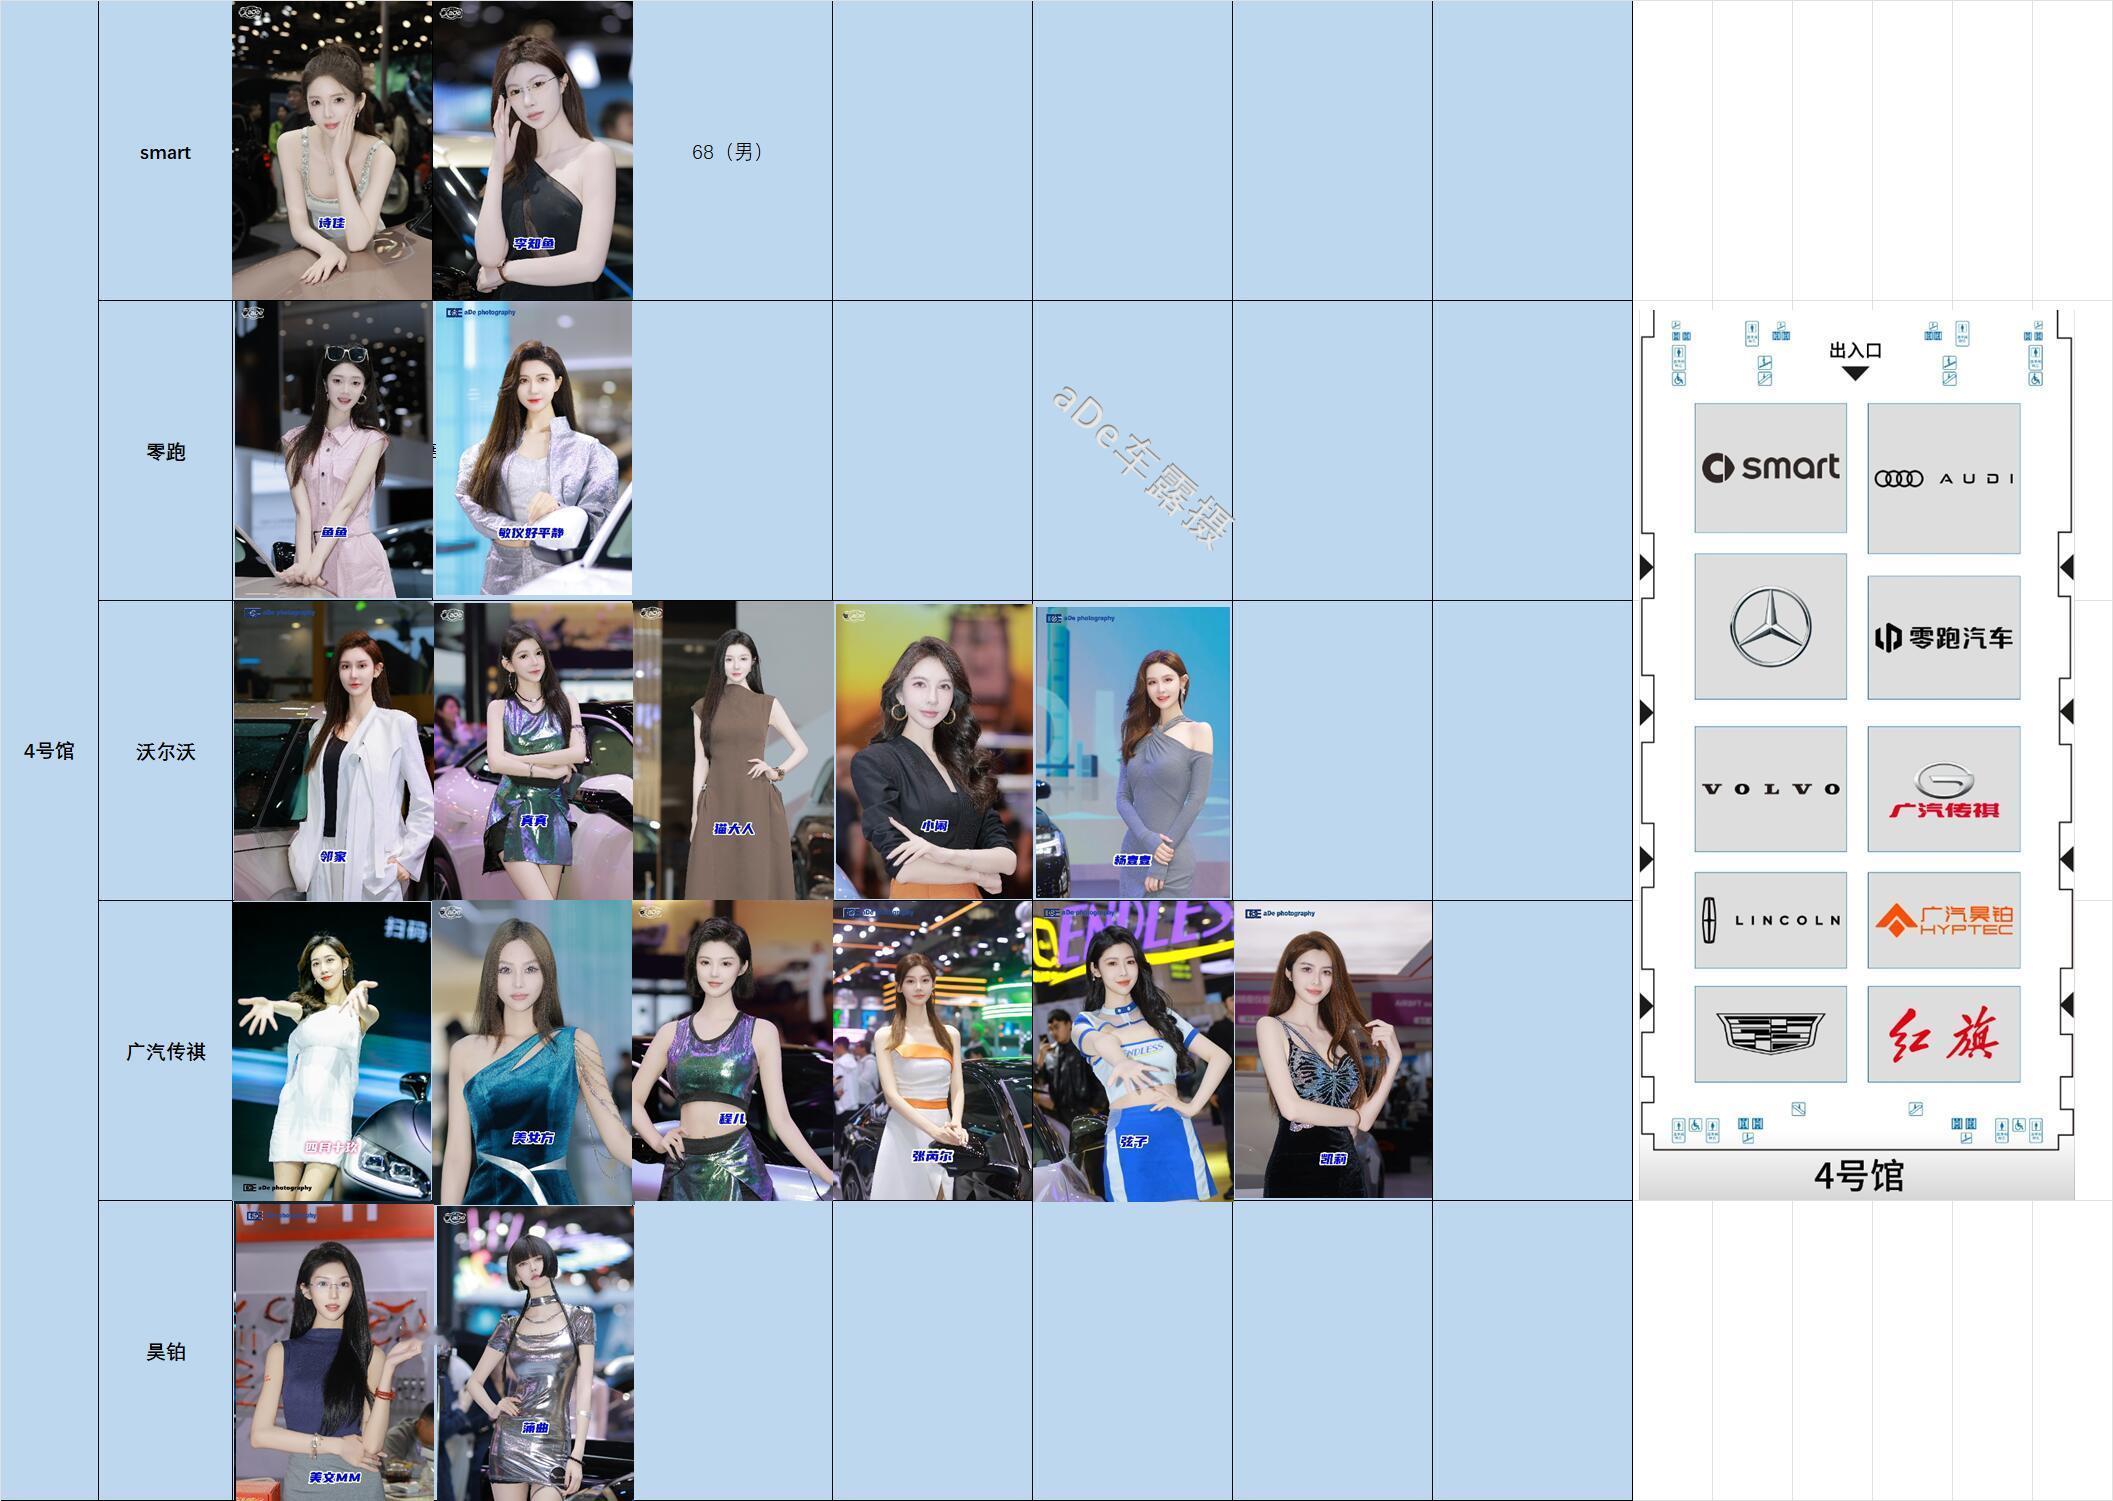Open the photo labeled 凯莉
The width and height of the screenshot is (2113, 1501).
[1333, 1051]
